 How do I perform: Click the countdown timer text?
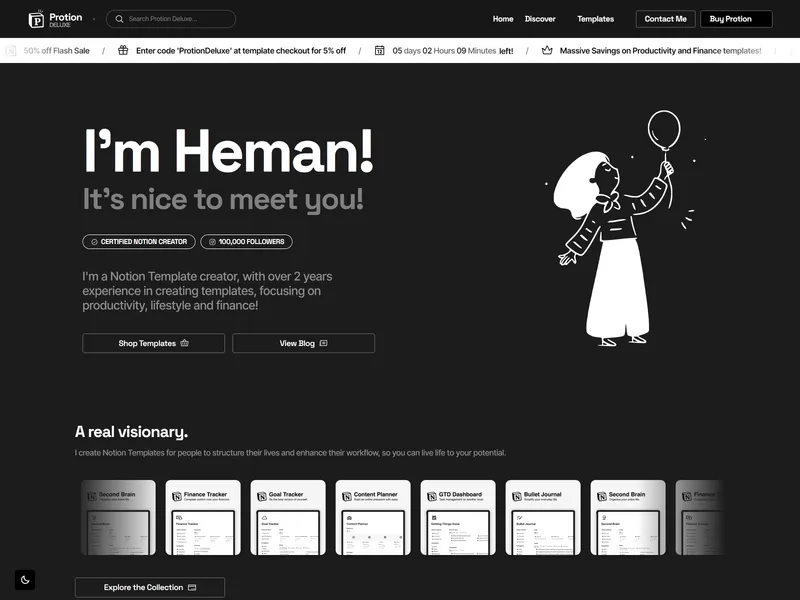453,51
